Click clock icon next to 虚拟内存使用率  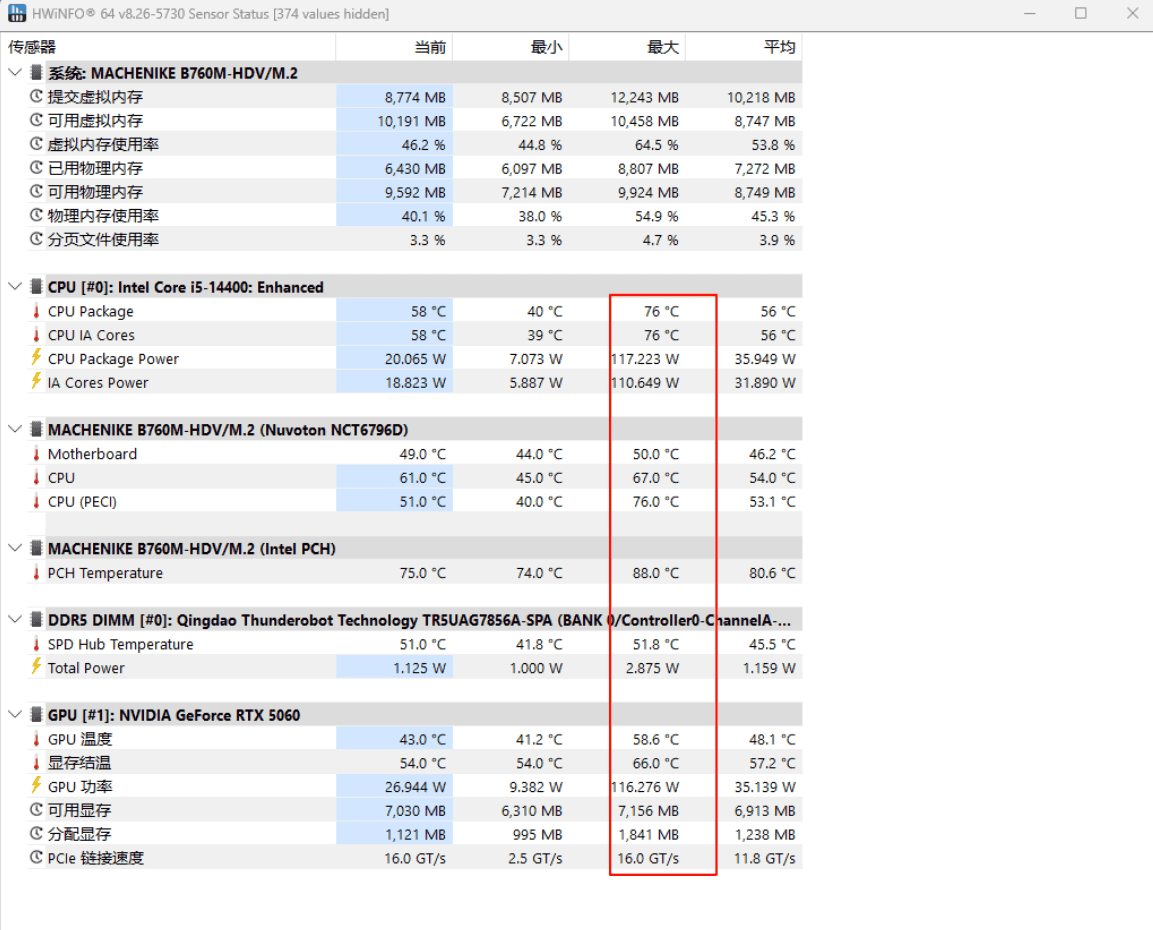click(36, 144)
